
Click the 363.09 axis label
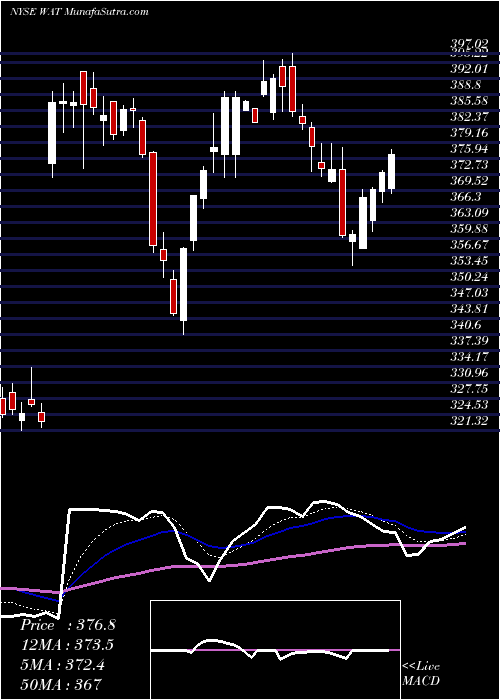point(467,213)
